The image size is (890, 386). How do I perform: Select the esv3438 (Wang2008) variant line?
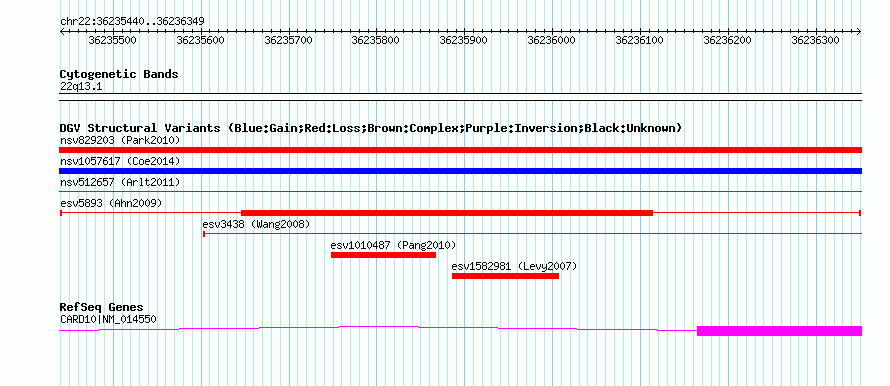pos(532,233)
